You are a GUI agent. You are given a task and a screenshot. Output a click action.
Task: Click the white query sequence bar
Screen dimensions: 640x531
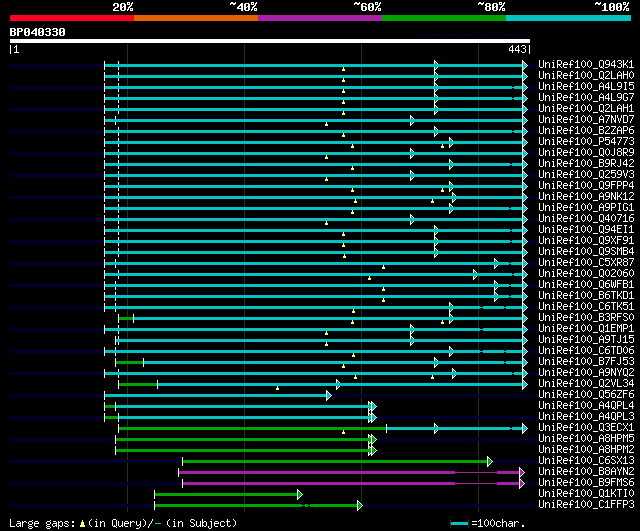(x=270, y=41)
